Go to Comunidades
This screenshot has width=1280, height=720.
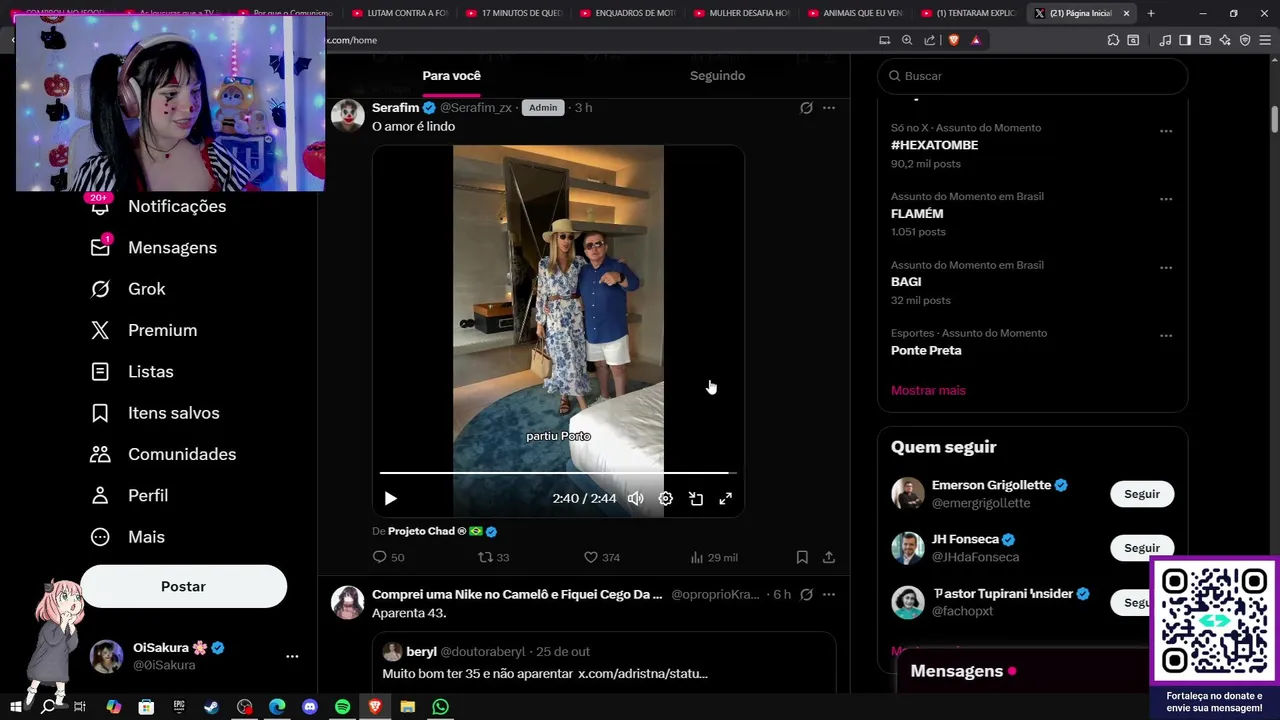[x=162, y=454]
